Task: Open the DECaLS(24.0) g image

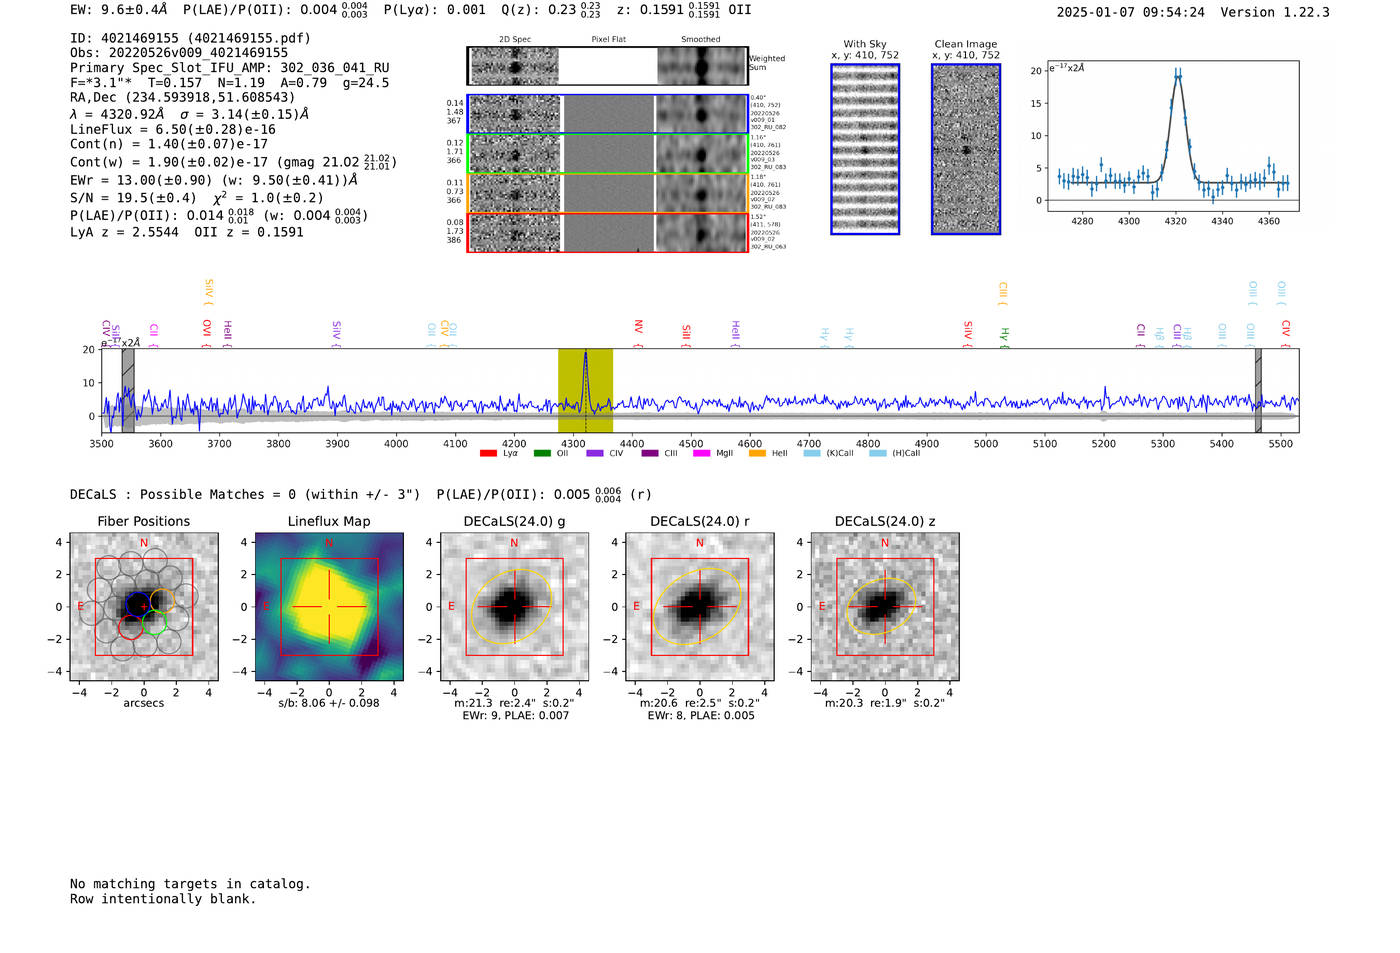Action: click(x=514, y=606)
